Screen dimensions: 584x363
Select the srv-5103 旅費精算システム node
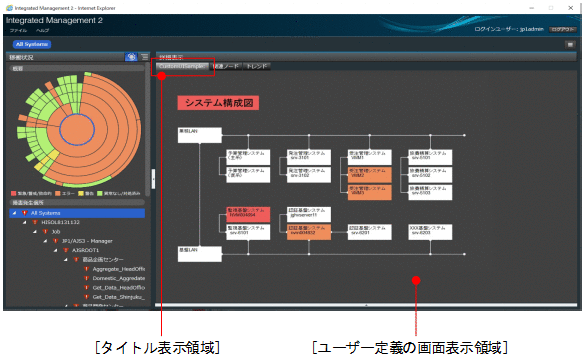[x=430, y=192]
